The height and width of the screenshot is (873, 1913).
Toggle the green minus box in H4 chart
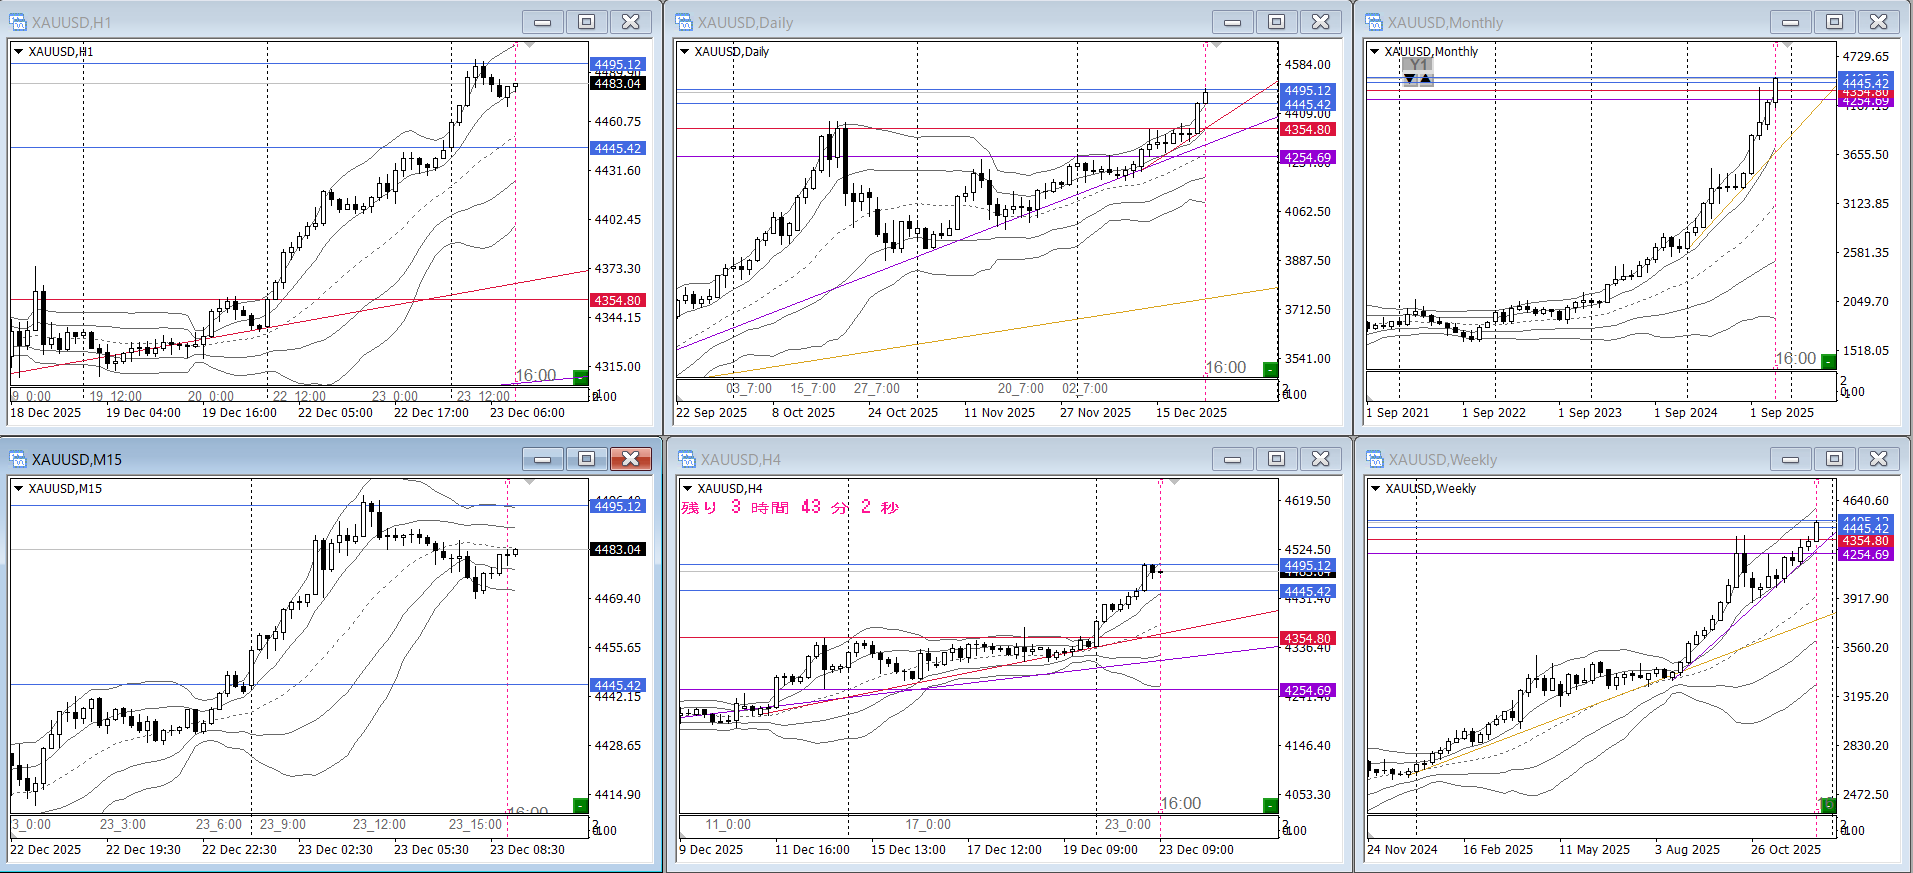pos(1270,806)
